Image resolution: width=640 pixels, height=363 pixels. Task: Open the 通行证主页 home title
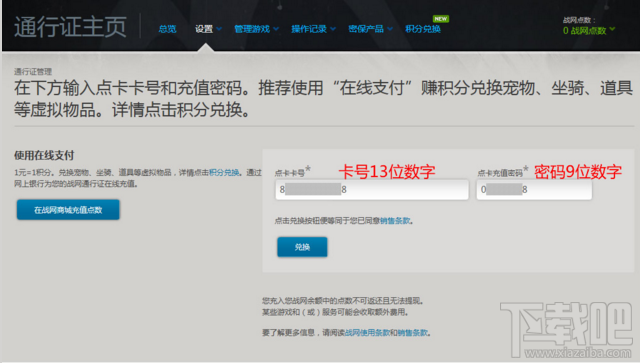coord(70,27)
